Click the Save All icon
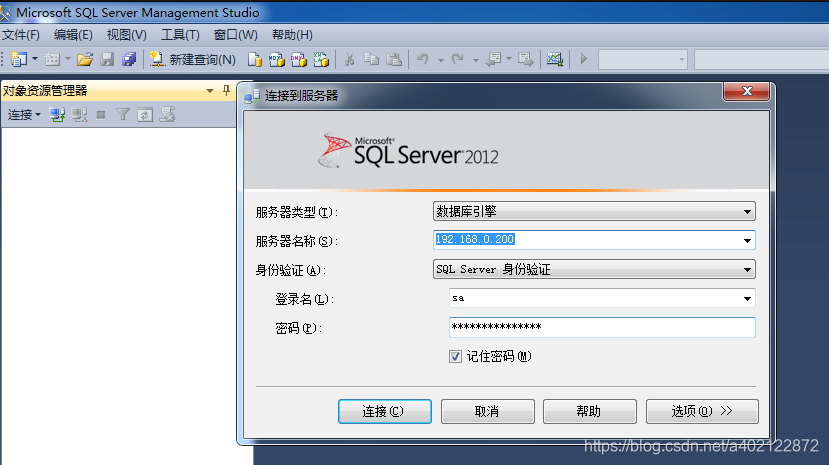This screenshot has width=829, height=465. [129, 59]
